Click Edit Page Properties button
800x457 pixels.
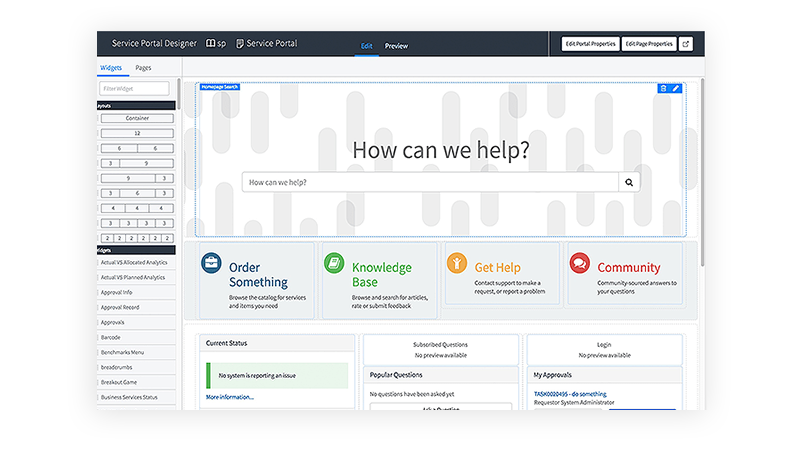click(x=649, y=44)
